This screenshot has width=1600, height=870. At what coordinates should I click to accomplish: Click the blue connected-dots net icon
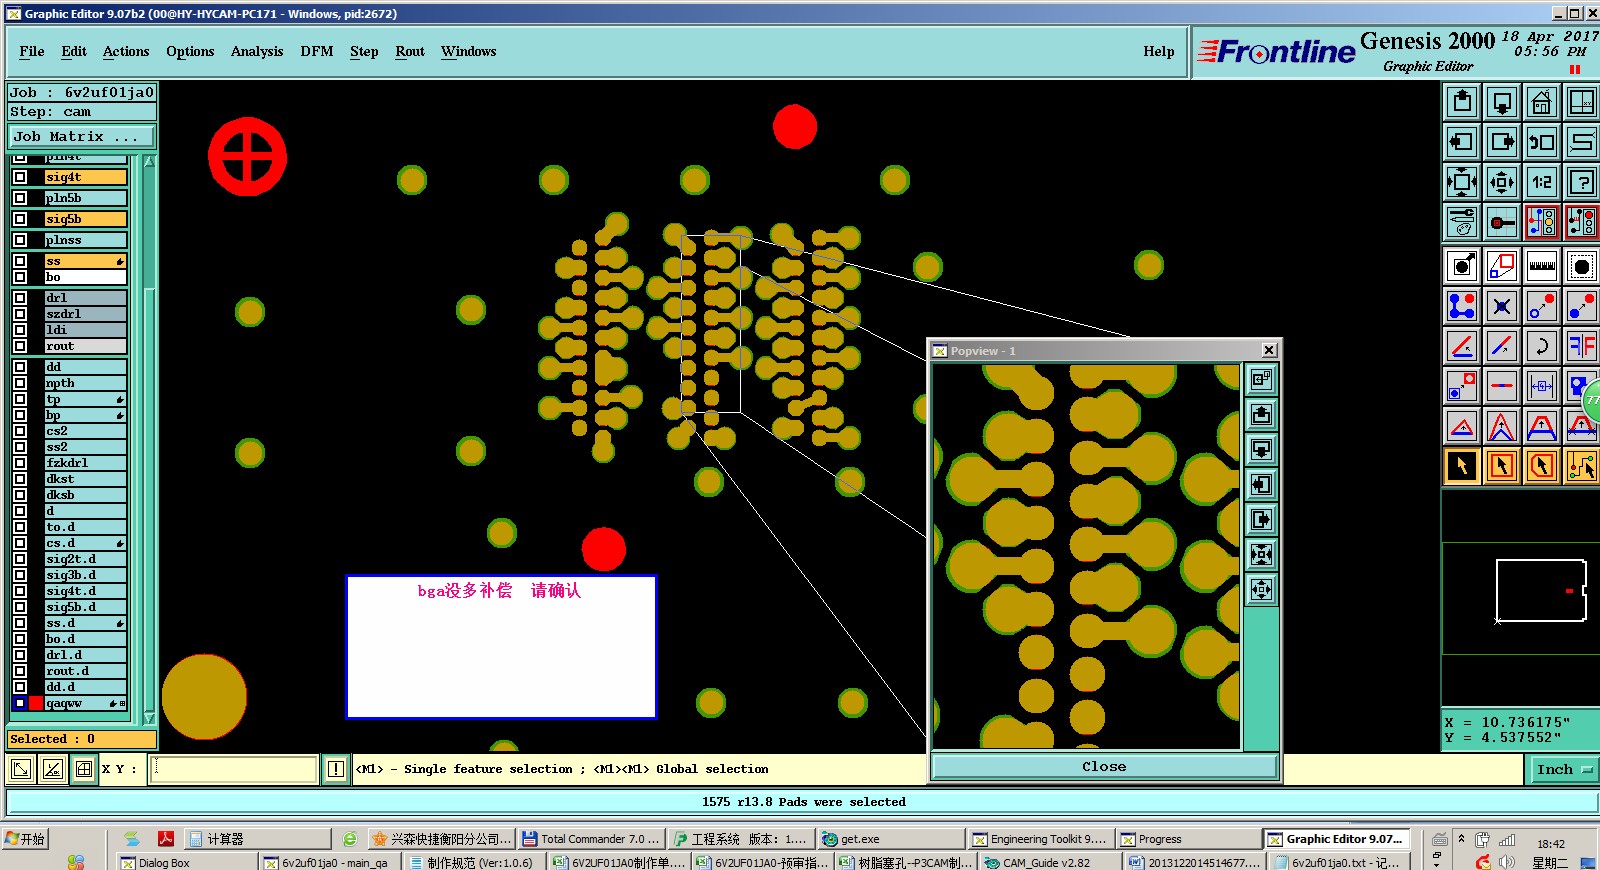(x=1462, y=306)
